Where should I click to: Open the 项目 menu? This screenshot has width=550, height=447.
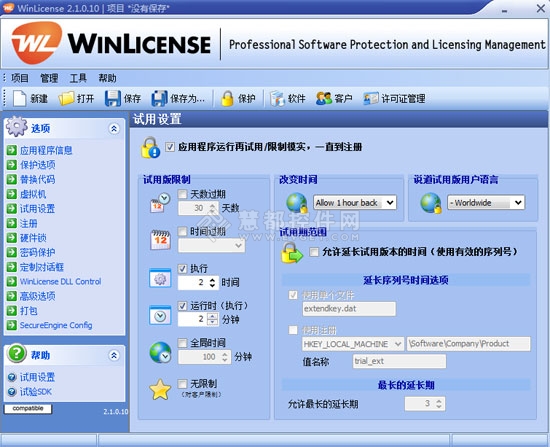tap(20, 78)
